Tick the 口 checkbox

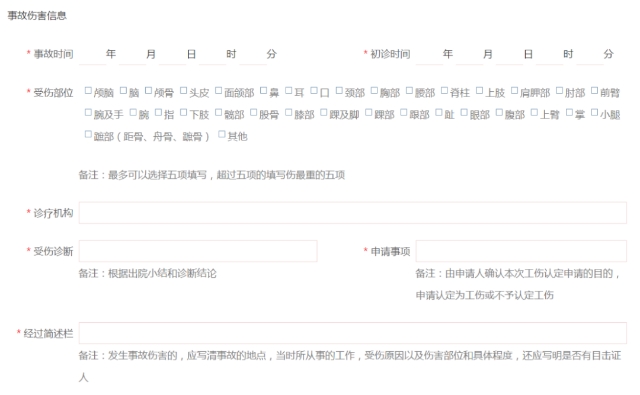pos(314,91)
